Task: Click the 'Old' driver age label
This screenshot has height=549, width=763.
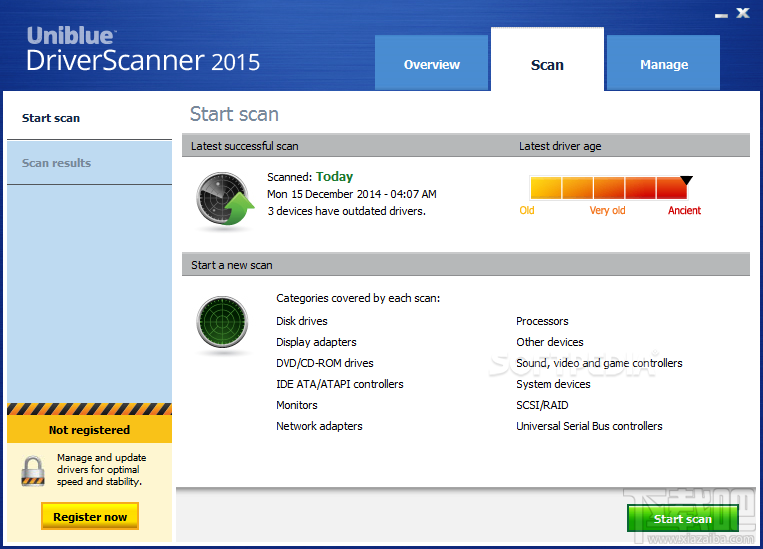Action: click(527, 210)
